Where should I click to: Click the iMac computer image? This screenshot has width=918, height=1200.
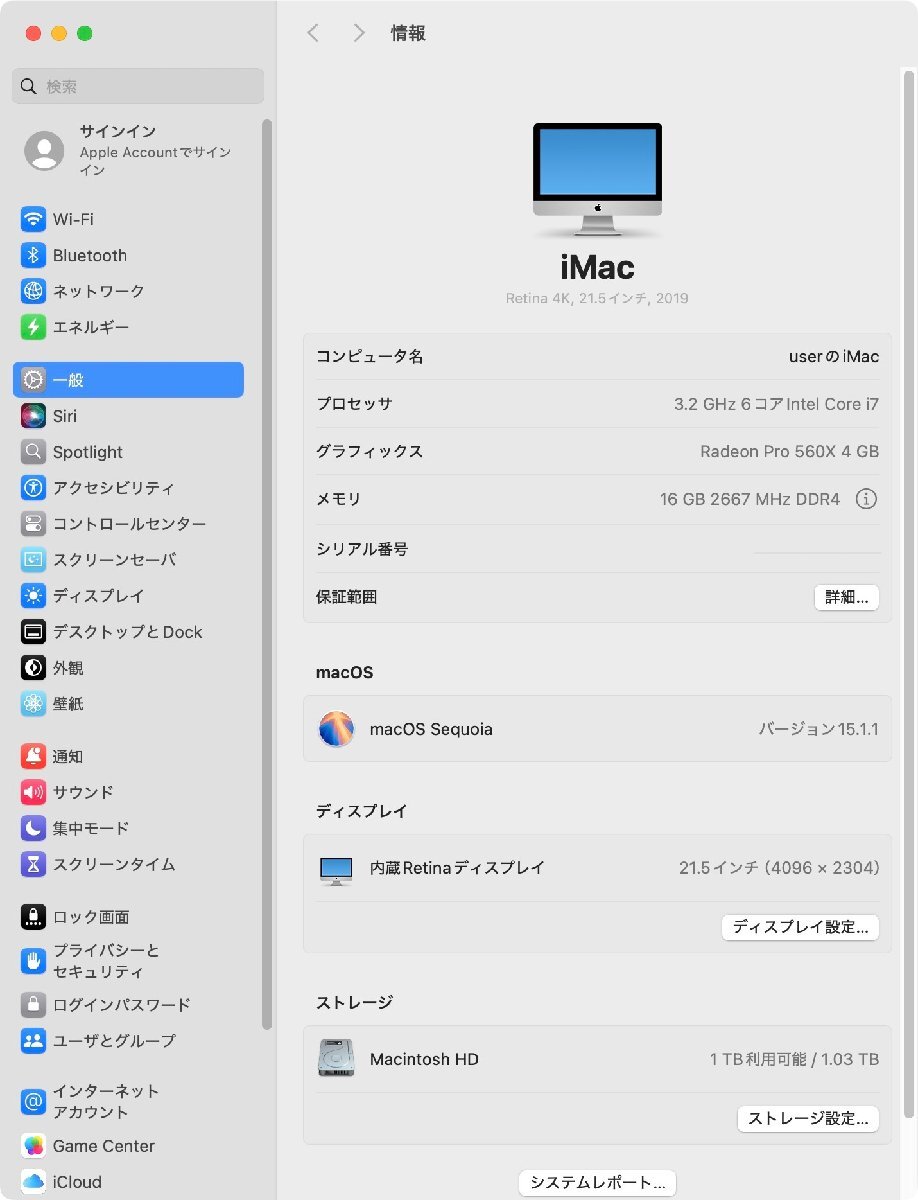597,180
